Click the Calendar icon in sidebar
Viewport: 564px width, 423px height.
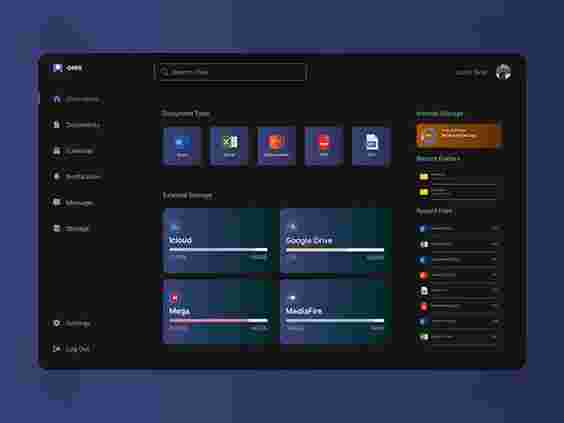click(56, 151)
